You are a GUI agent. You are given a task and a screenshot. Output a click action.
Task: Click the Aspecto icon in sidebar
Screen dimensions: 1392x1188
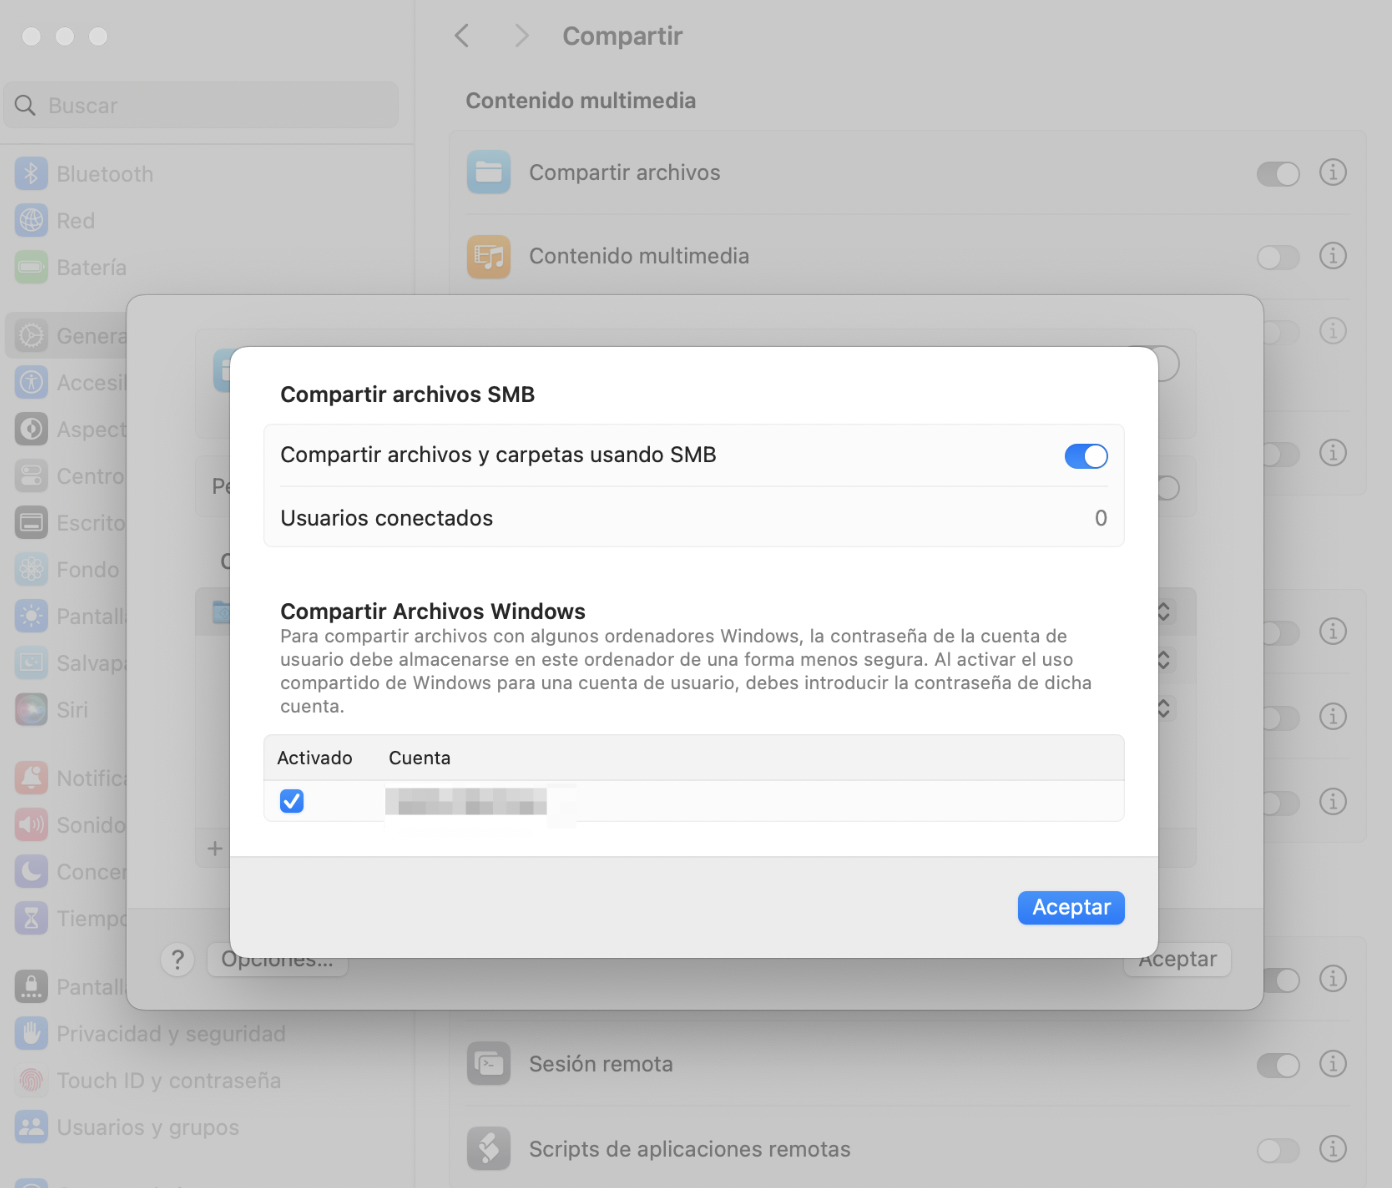32,429
